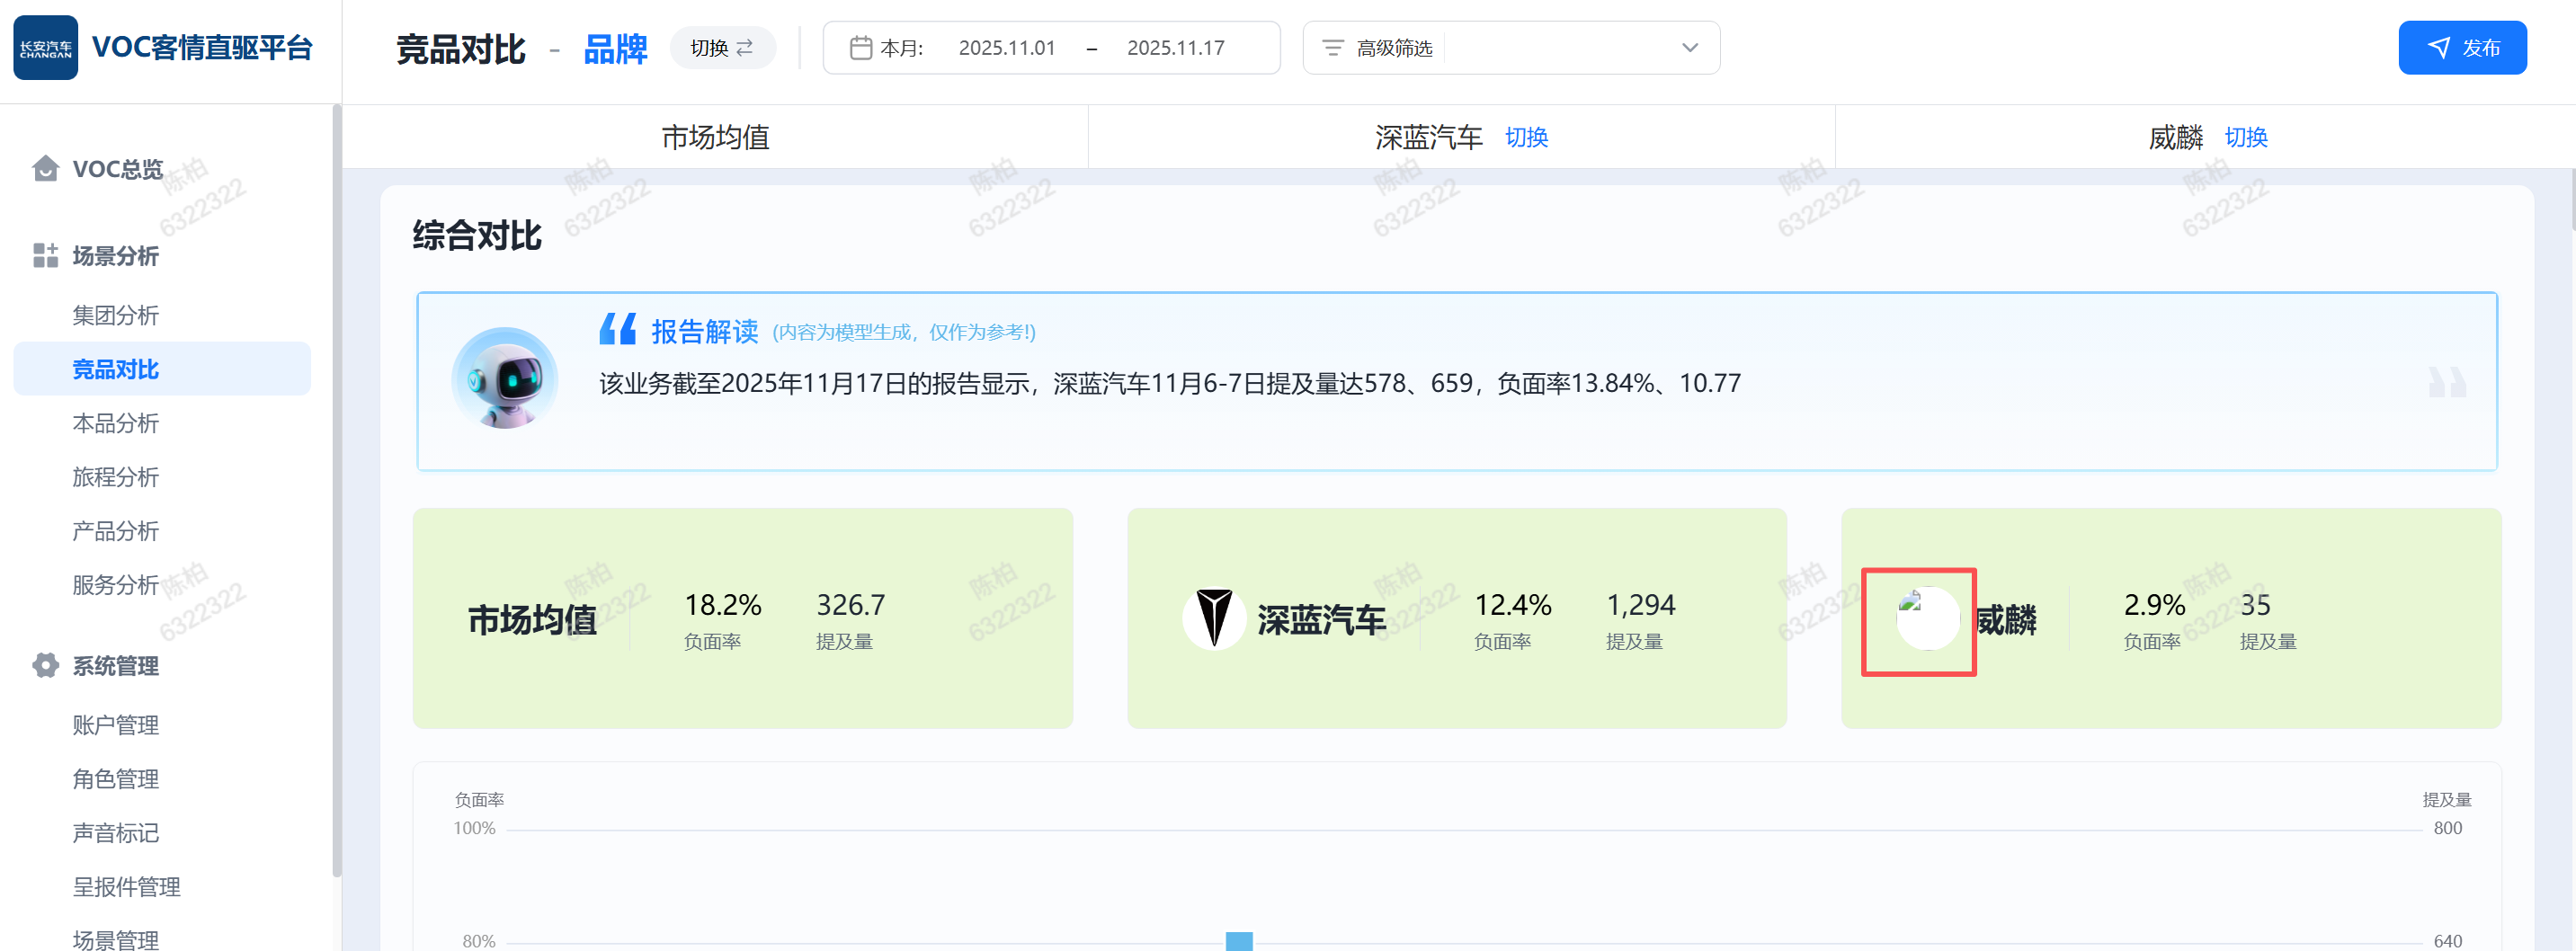
Task: Open 集团分析 in the sidebar
Action: coord(116,315)
